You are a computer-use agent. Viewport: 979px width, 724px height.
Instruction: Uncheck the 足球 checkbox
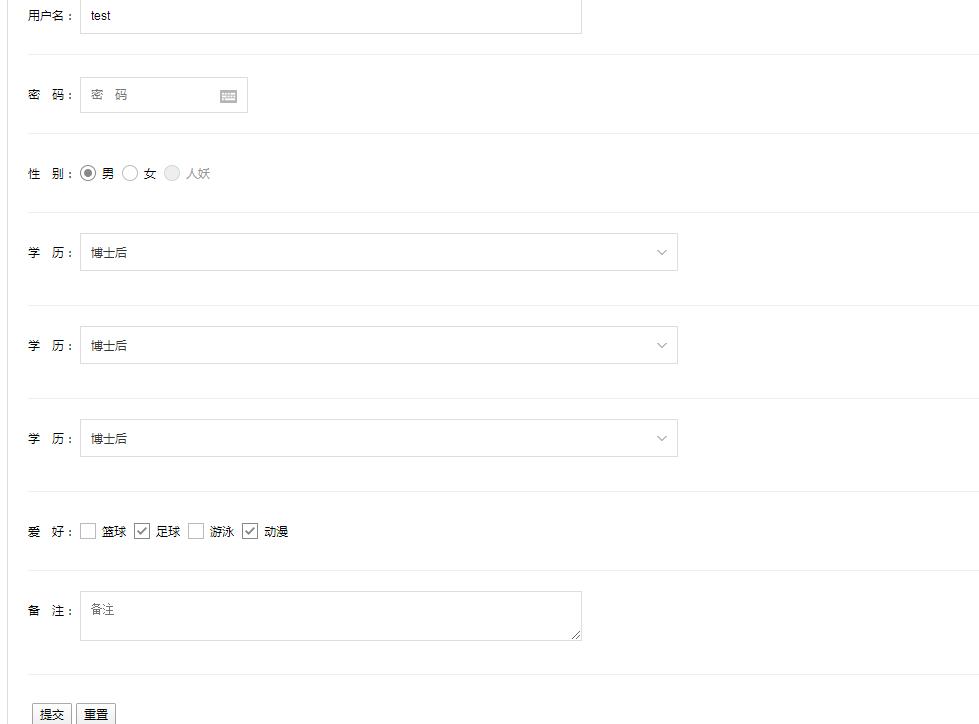142,531
